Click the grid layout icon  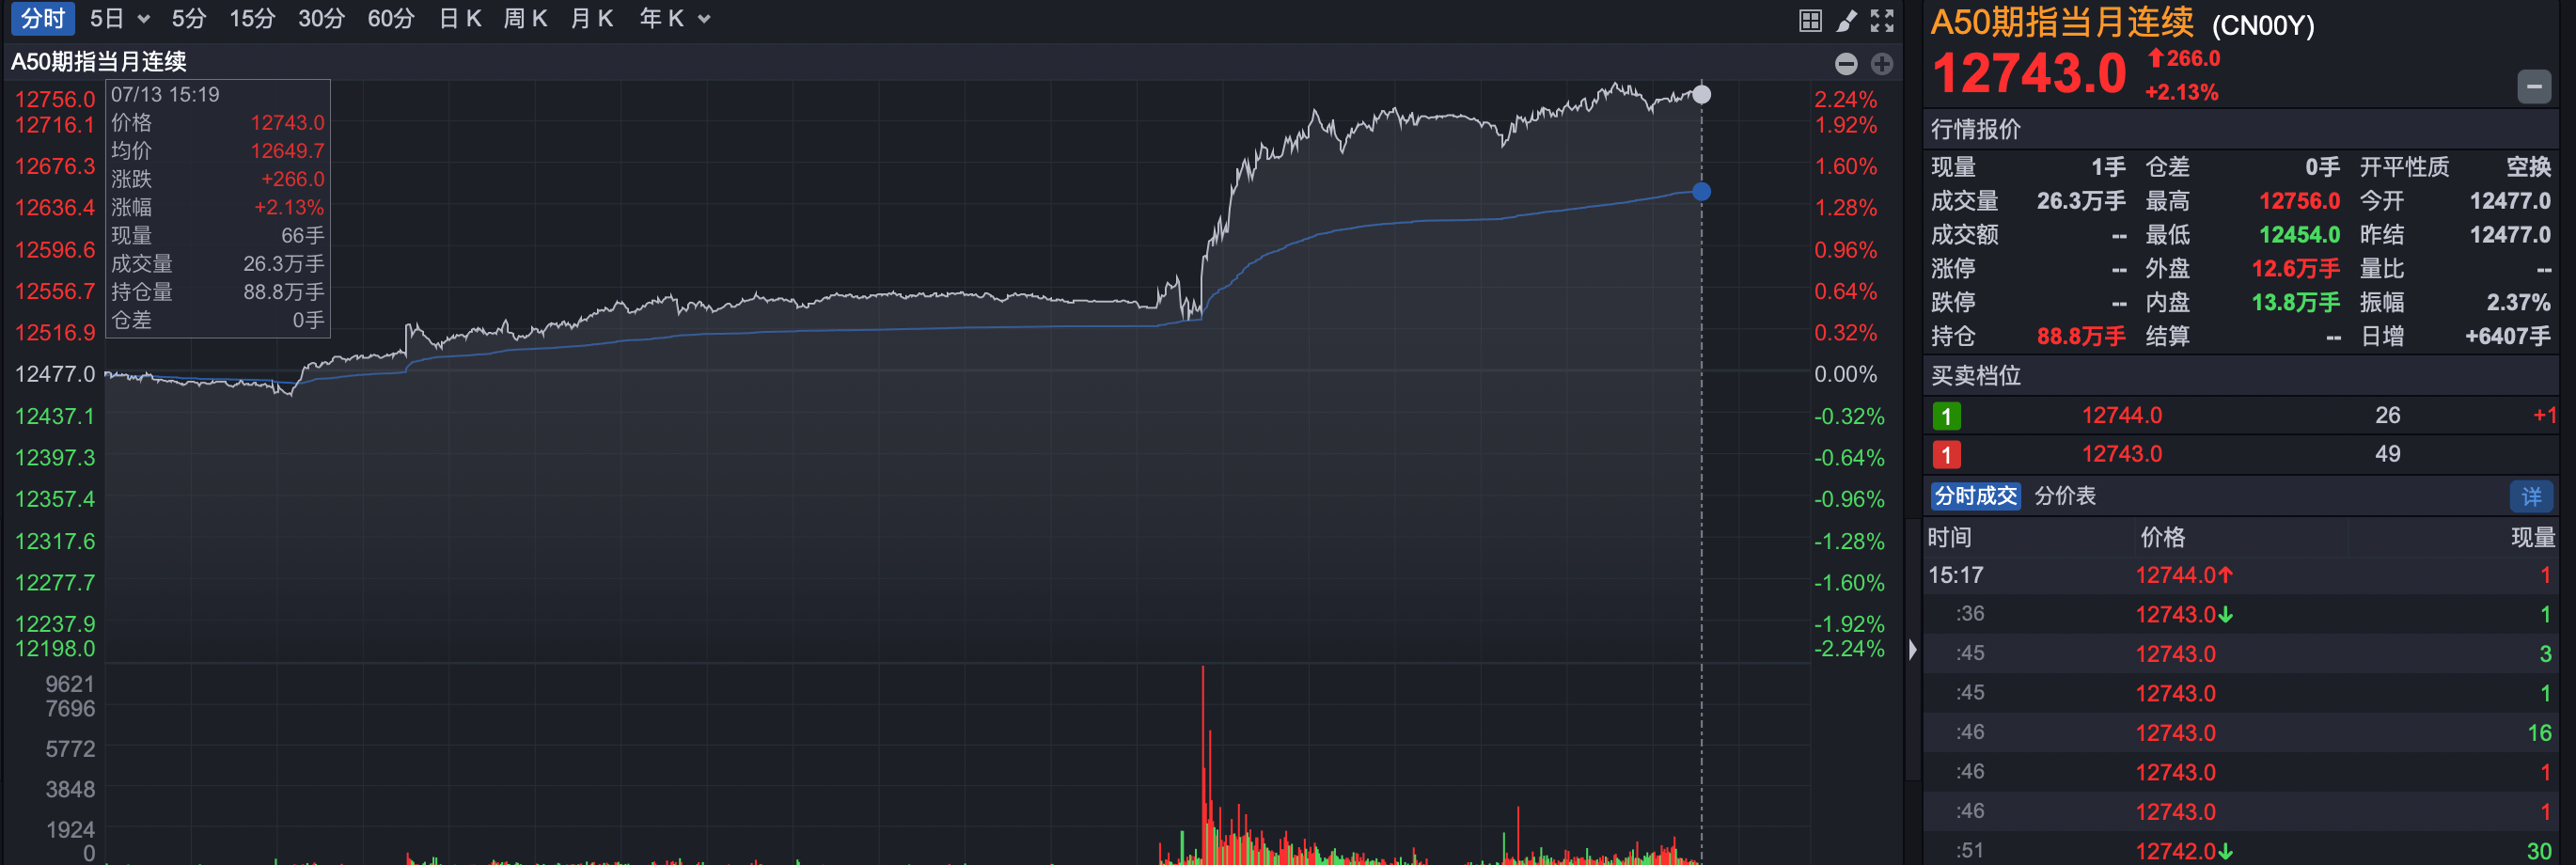pos(1809,20)
